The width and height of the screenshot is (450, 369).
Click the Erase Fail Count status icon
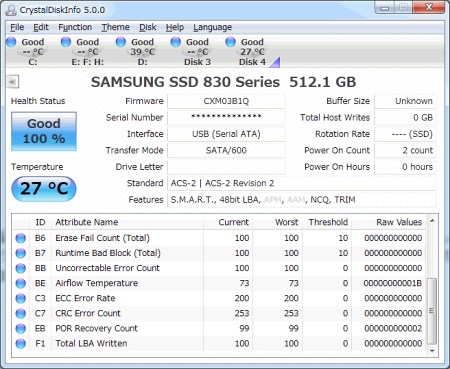point(21,238)
